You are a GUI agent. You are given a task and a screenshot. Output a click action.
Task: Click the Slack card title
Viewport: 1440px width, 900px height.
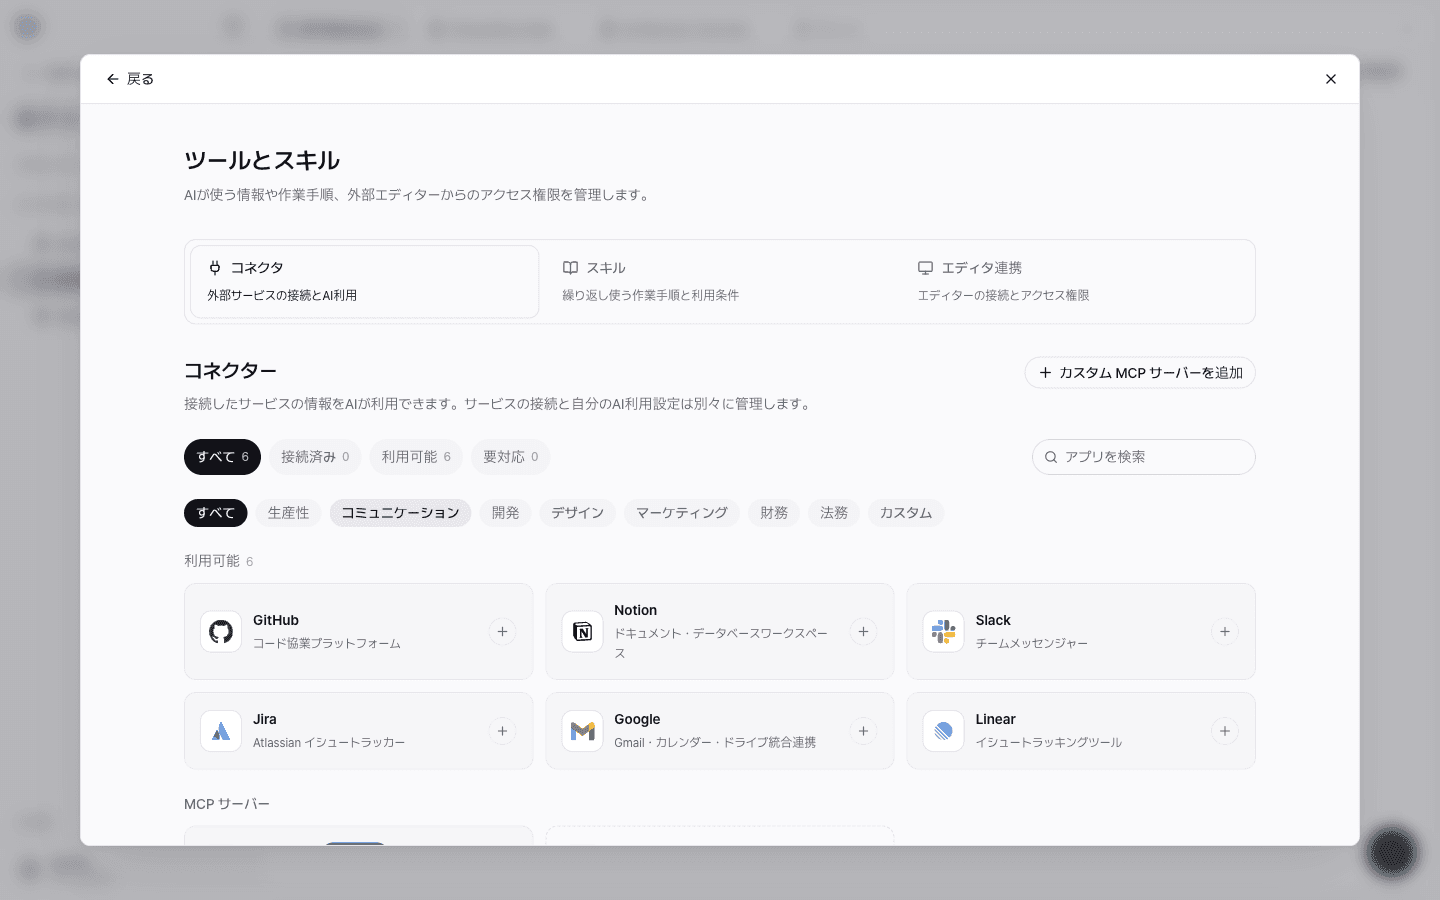point(993,620)
